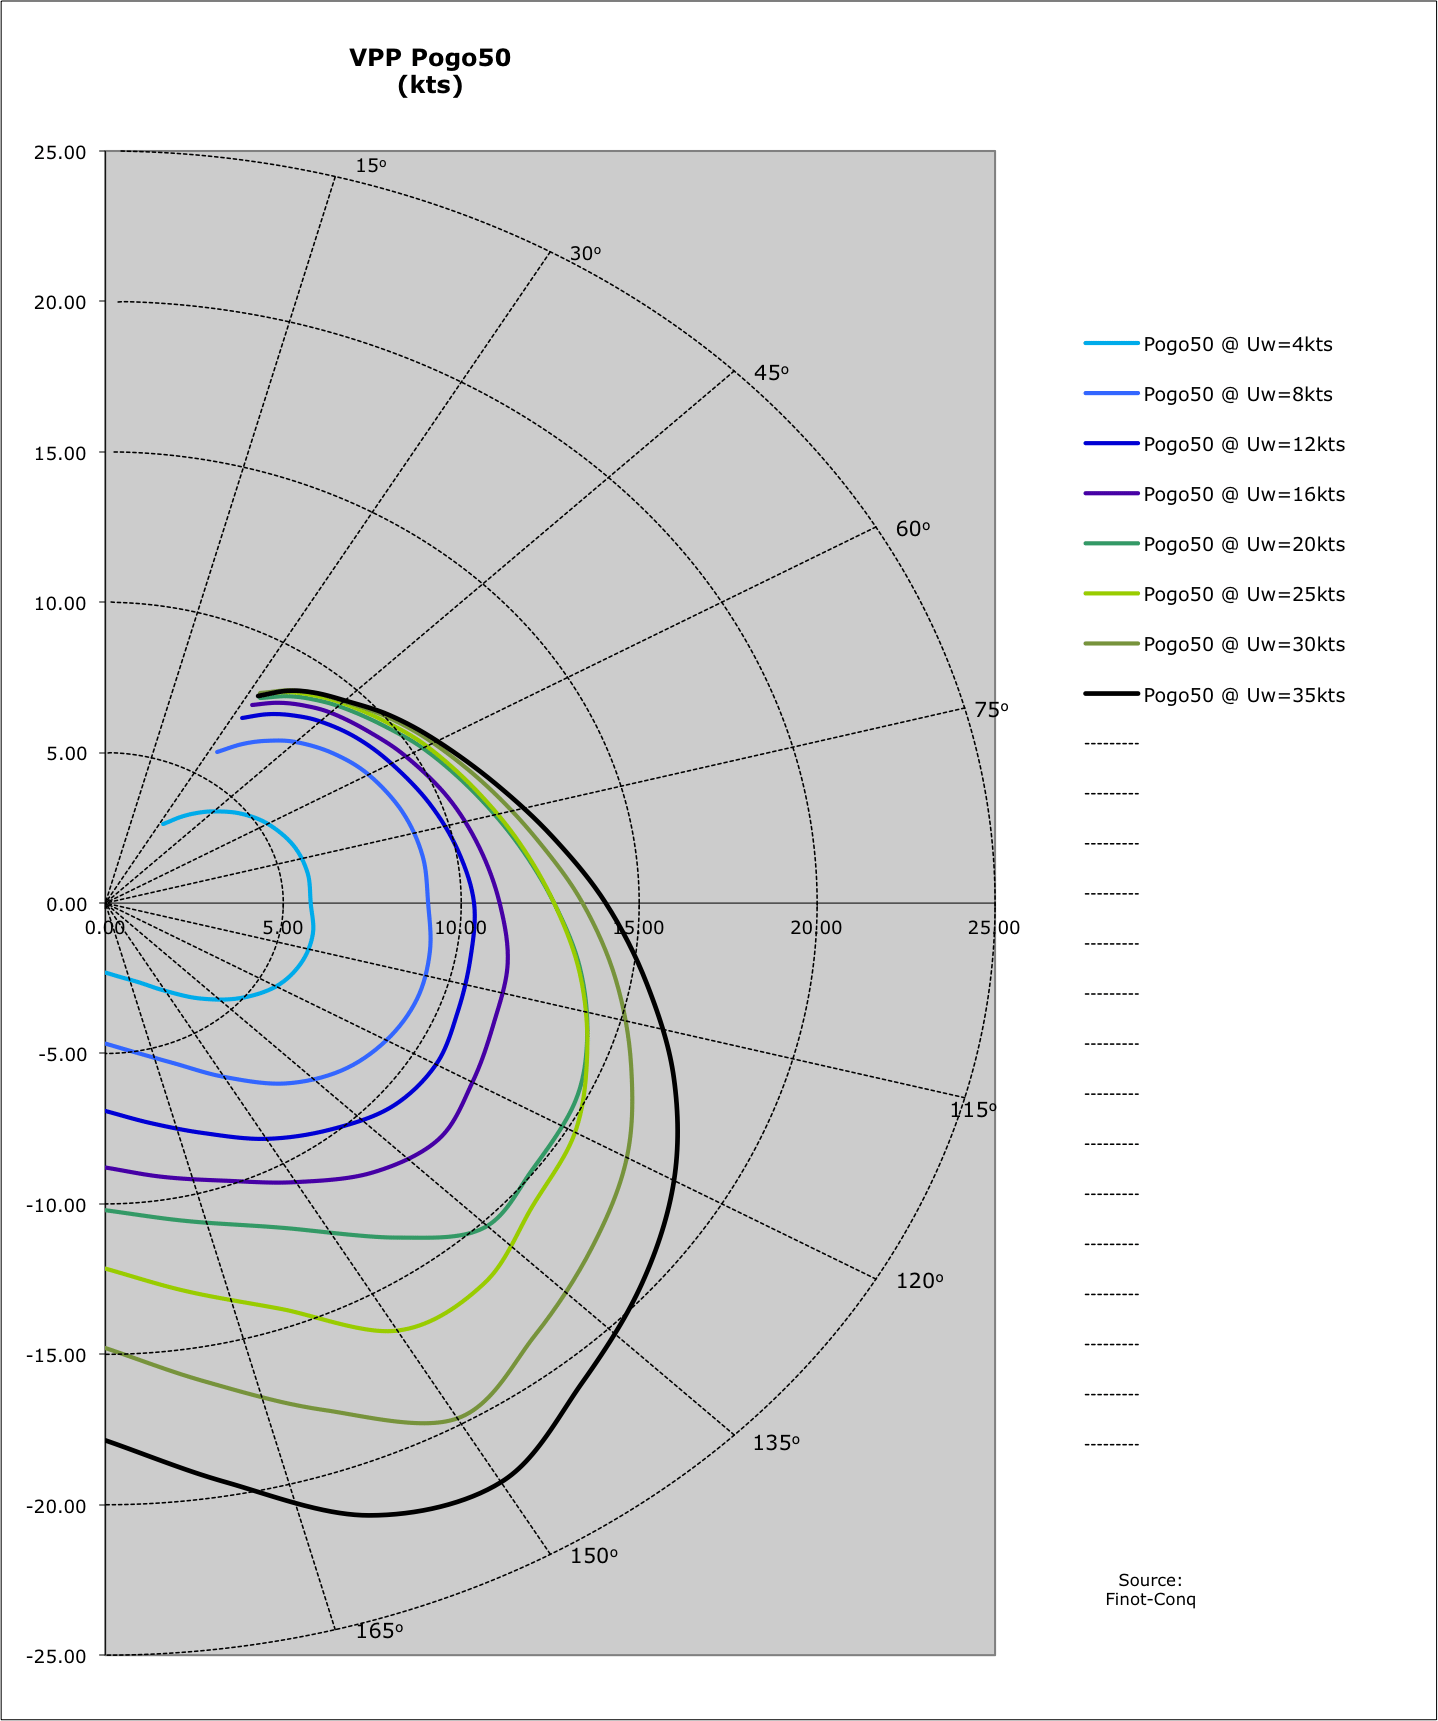Click the 165° angle label
The width and height of the screenshot is (1438, 1721).
tap(380, 1631)
